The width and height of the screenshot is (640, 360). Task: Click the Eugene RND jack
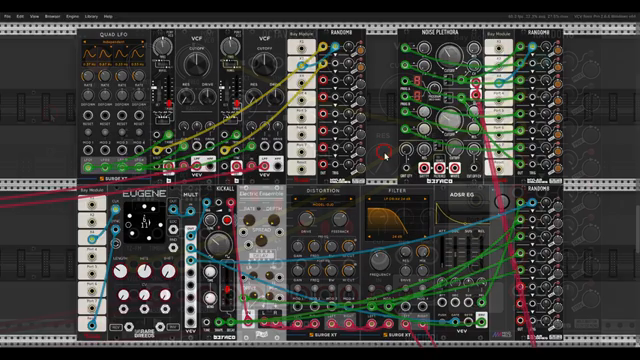click(x=173, y=247)
